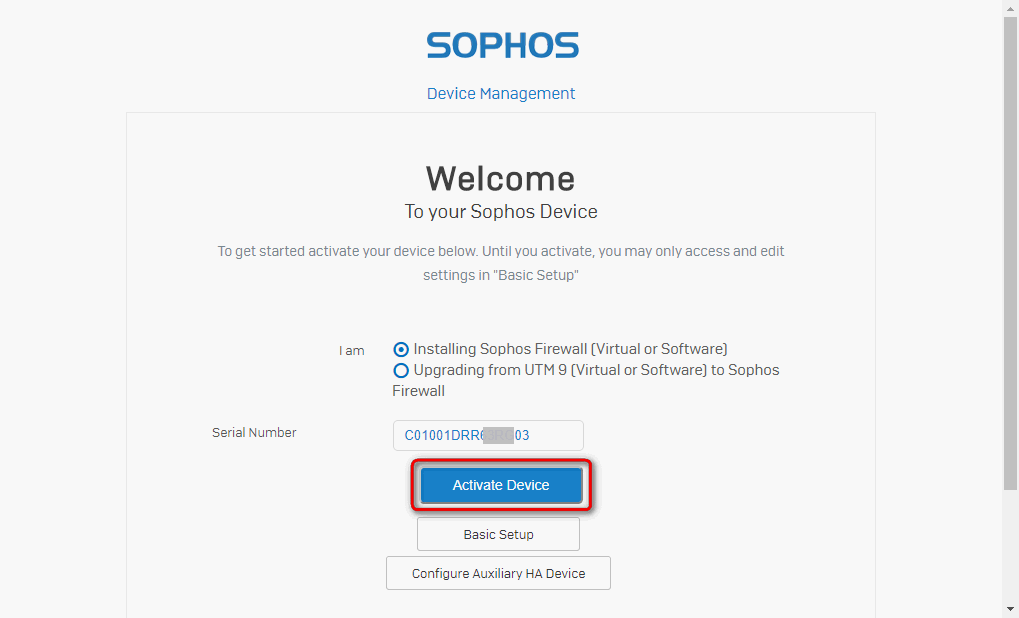
Task: Click the scrollbar up arrow
Action: [1010, 7]
